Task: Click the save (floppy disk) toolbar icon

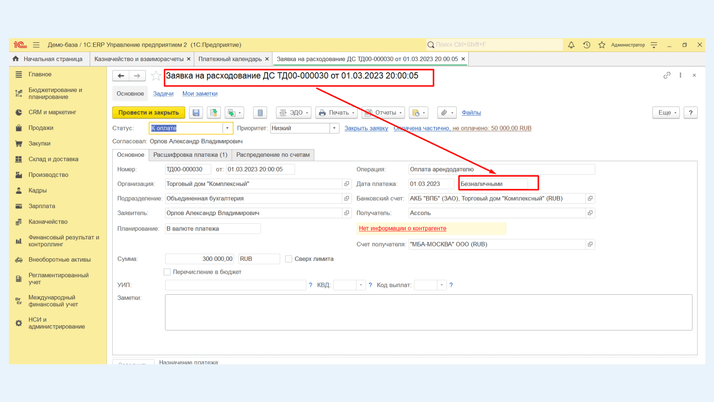Action: [x=196, y=113]
